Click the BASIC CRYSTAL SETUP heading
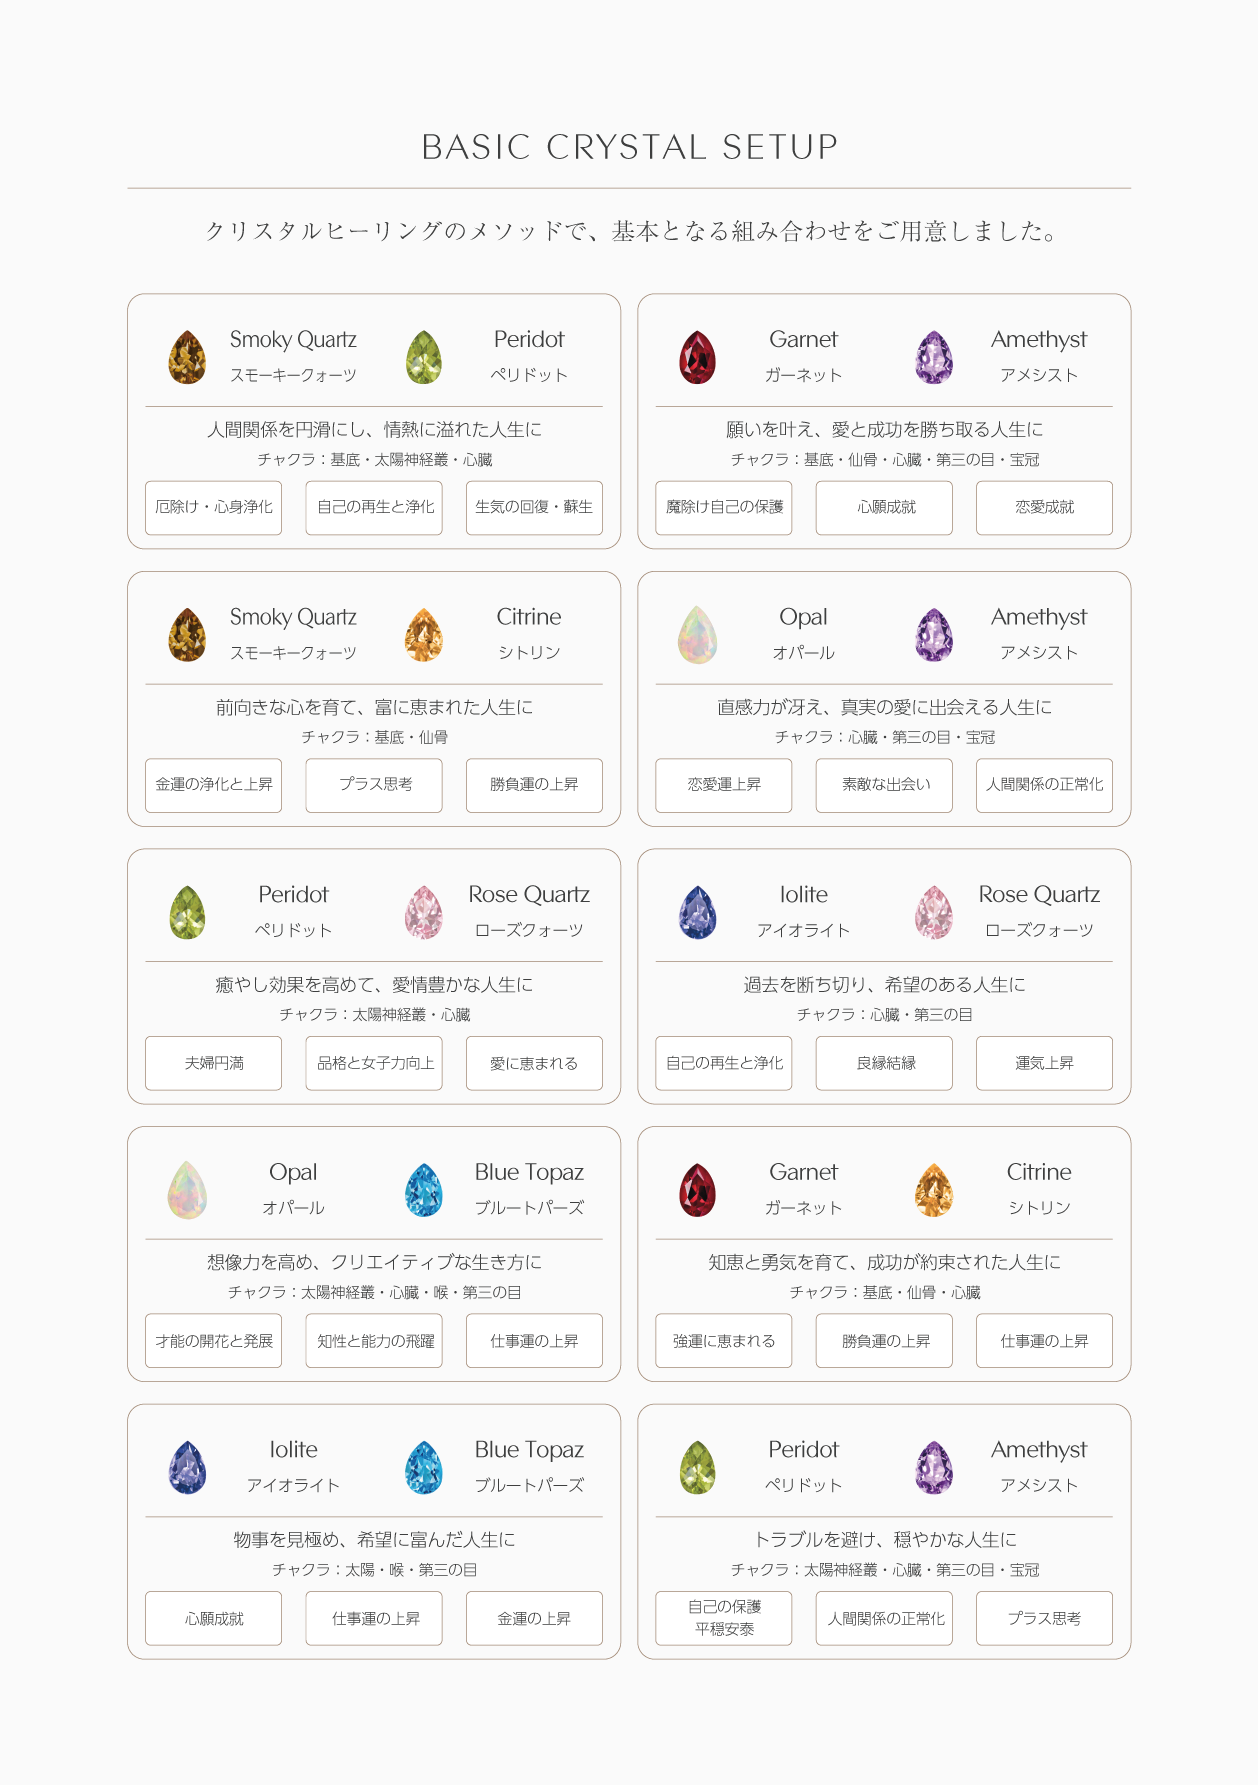Screen dimensions: 1258x1785 (629, 147)
